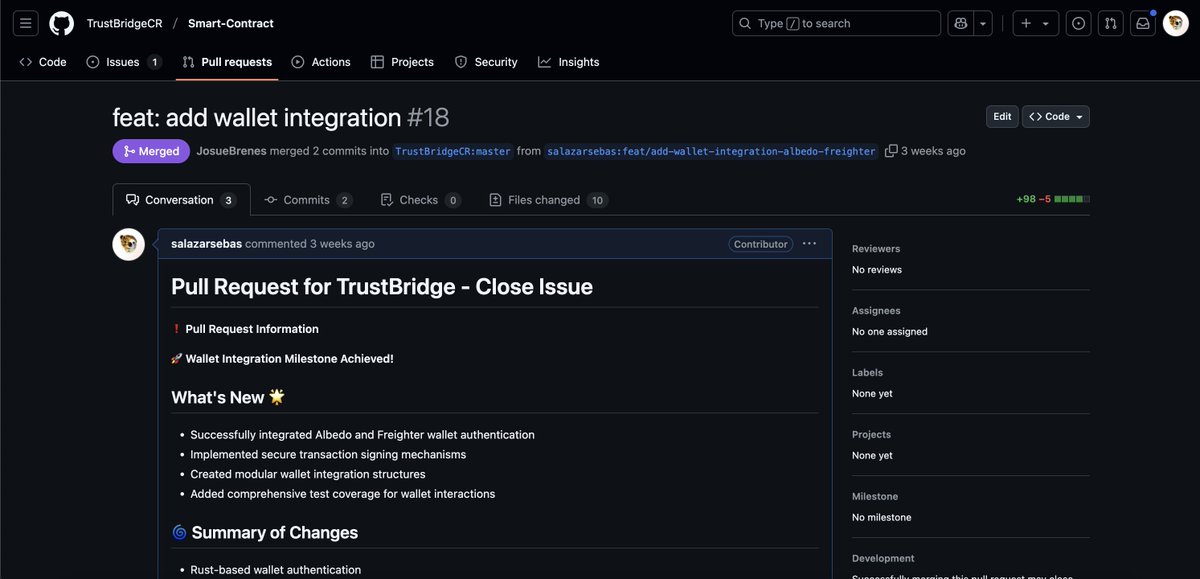Expand the Code dropdown button

click(1056, 117)
